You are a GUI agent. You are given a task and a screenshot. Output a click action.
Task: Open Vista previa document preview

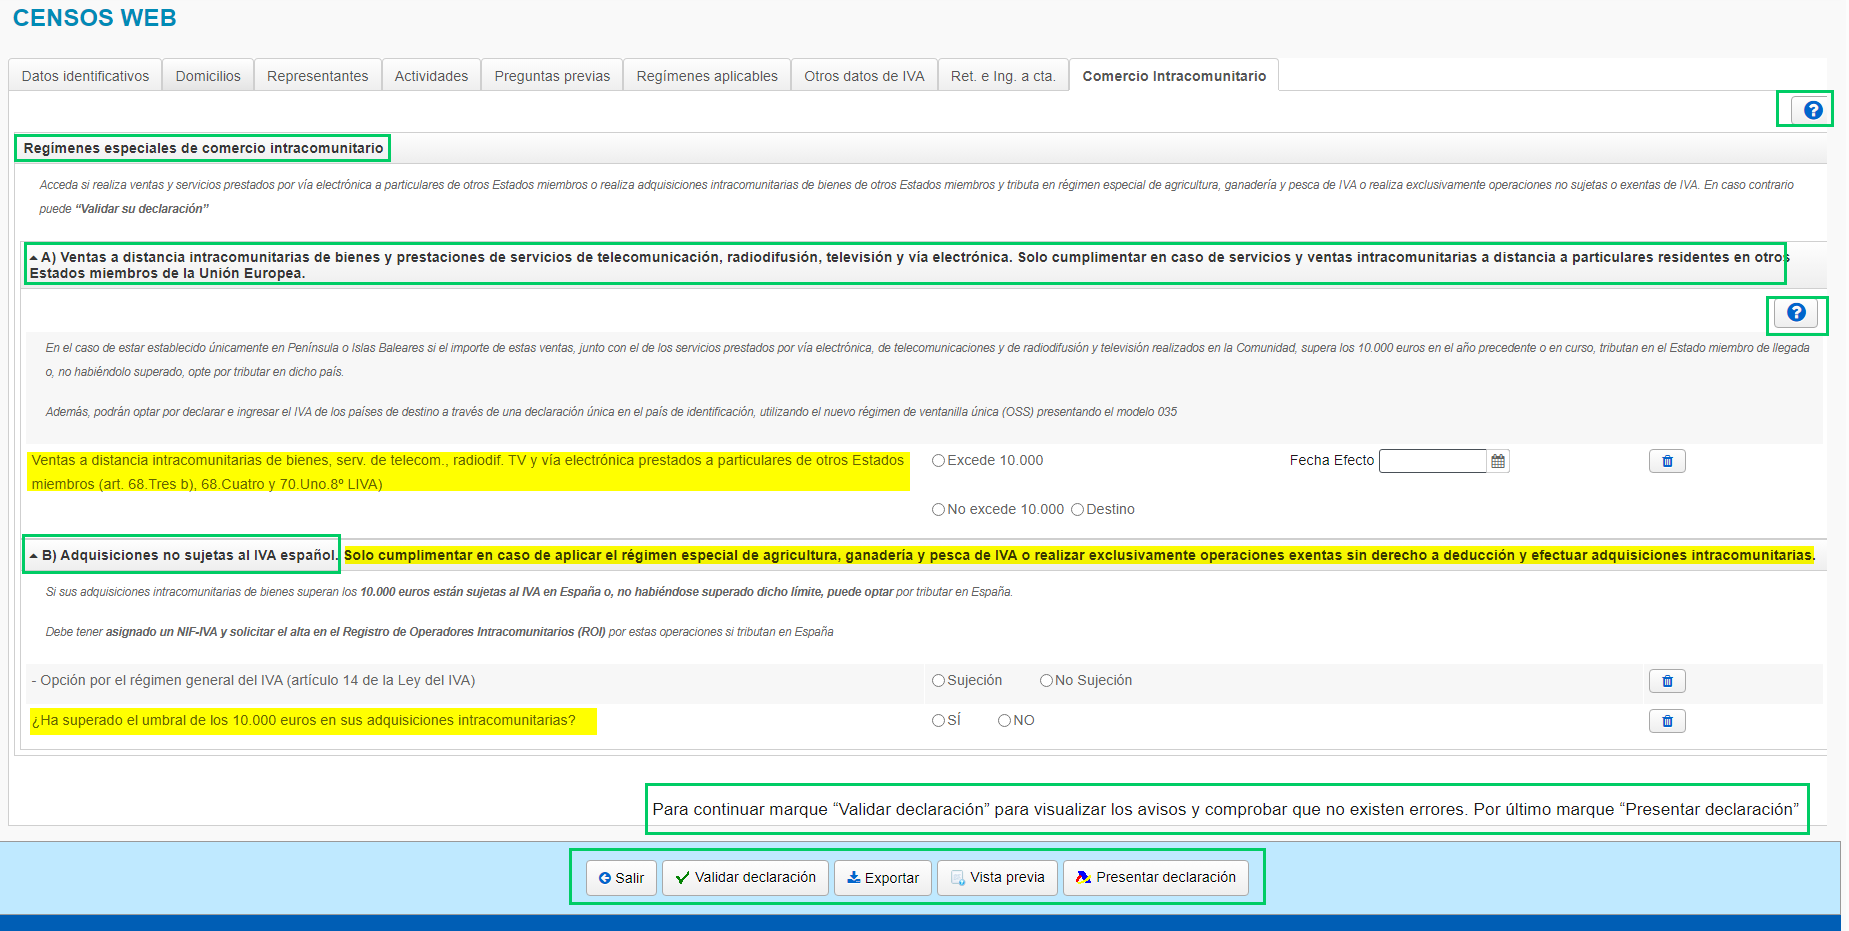pyautogui.click(x=996, y=878)
